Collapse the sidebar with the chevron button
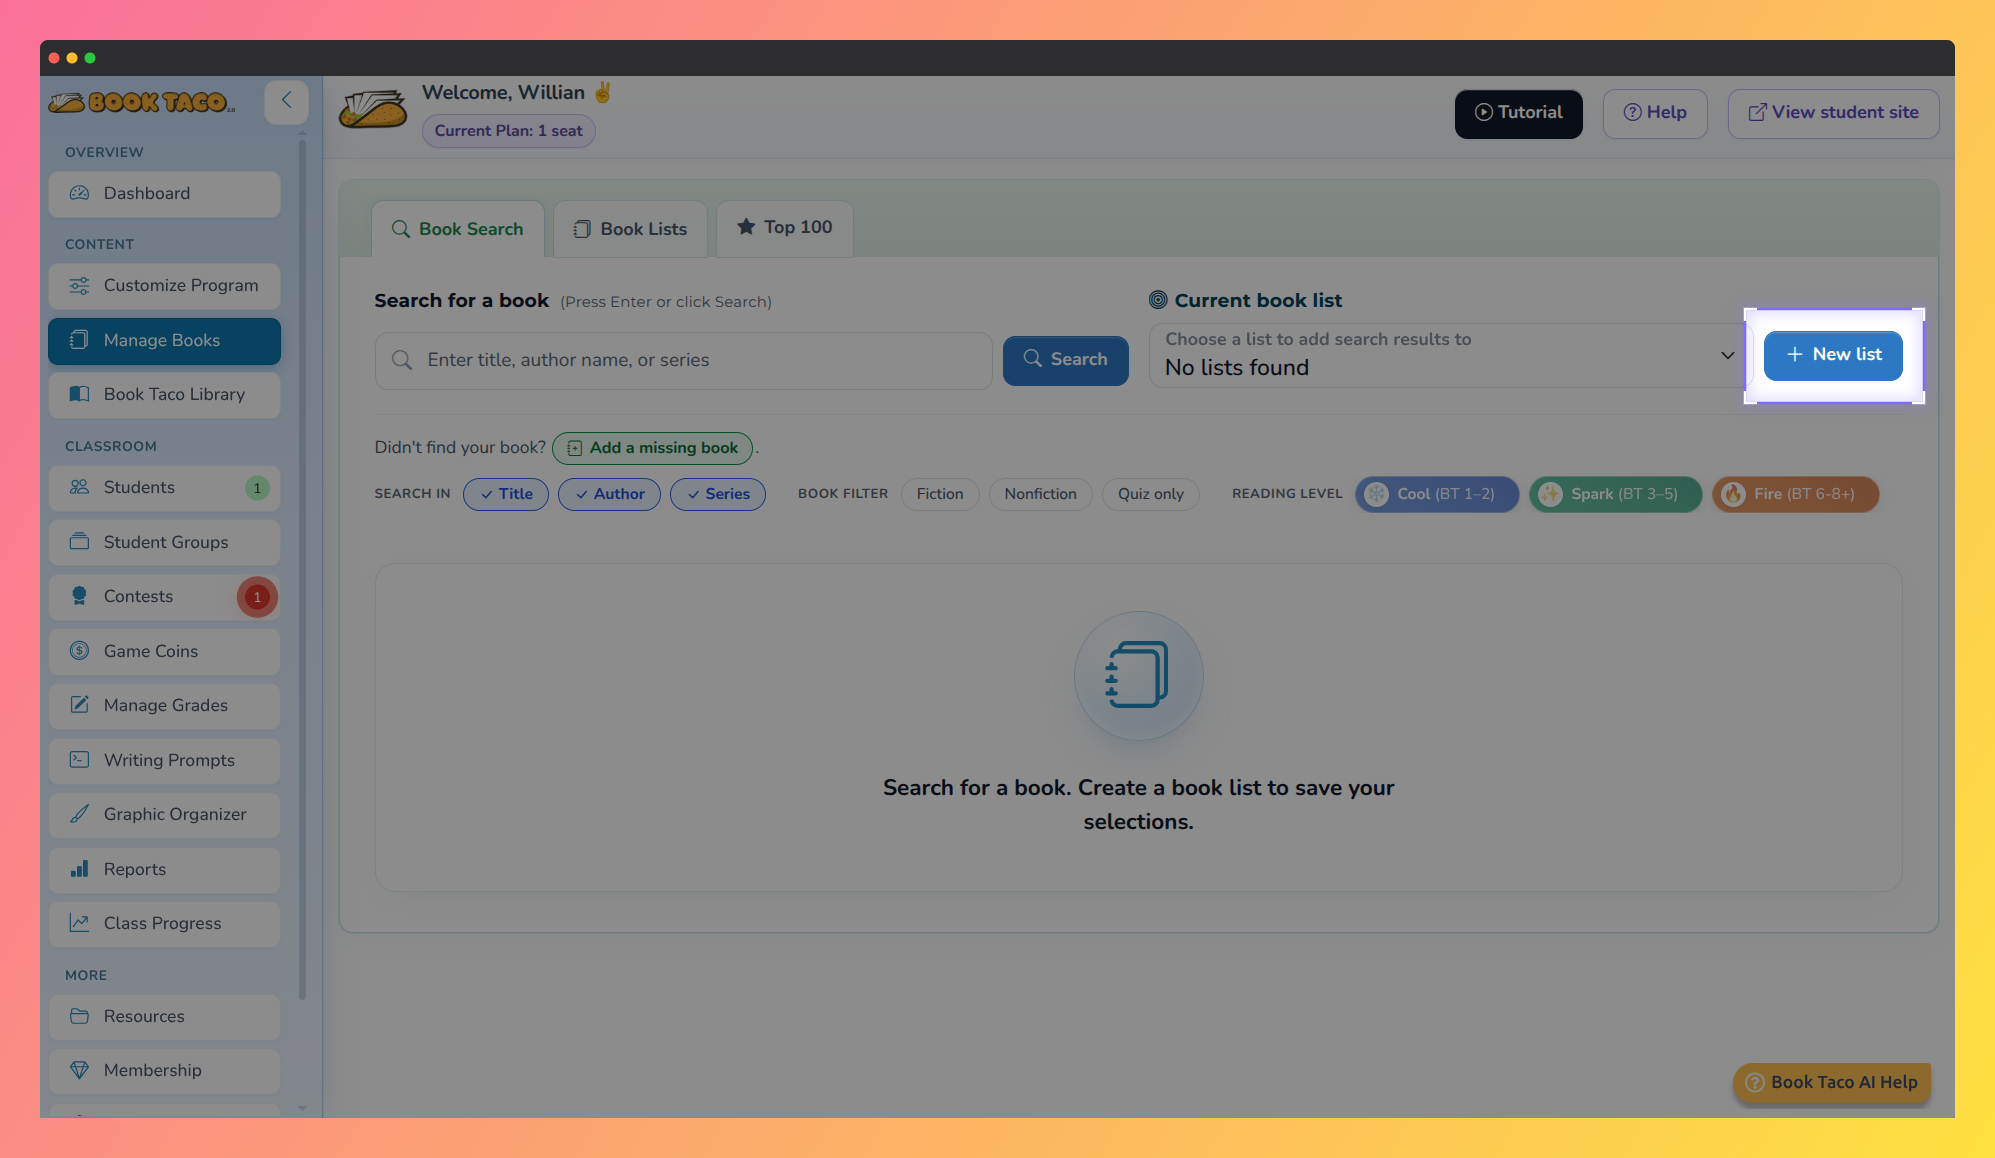Screen dimensions: 1995x1158 286,101
